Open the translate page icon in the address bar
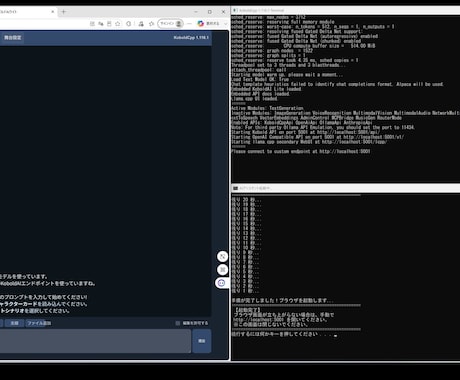Image resolution: width=460 pixels, height=380 pixels. [x=101, y=24]
